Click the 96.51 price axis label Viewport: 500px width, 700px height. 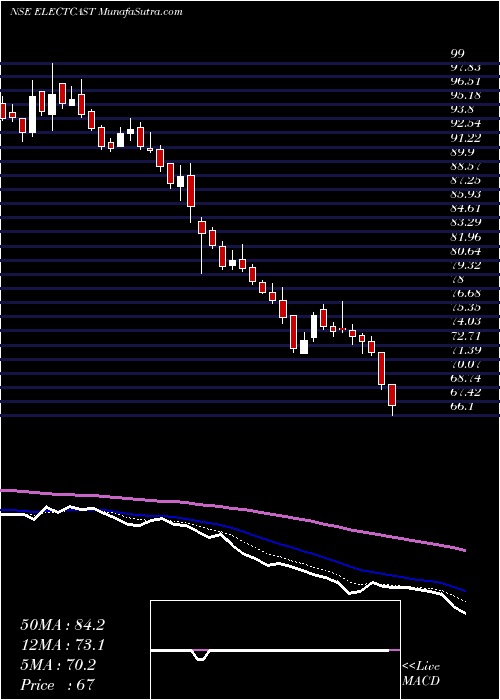pos(466,81)
